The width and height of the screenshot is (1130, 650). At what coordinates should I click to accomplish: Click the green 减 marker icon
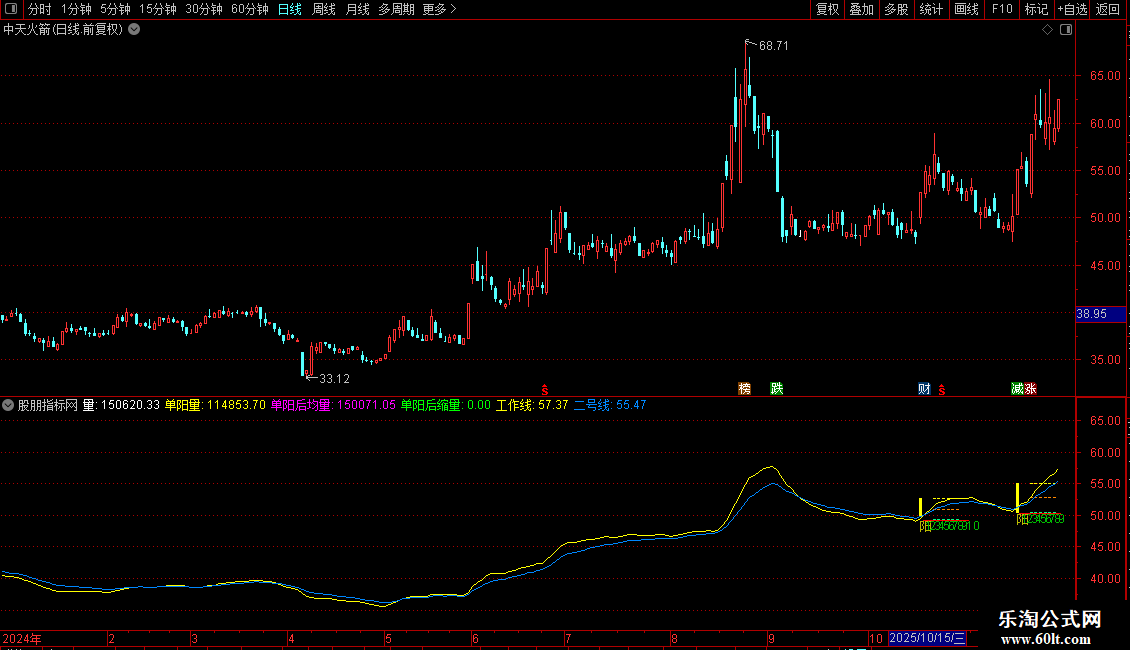[x=1017, y=388]
